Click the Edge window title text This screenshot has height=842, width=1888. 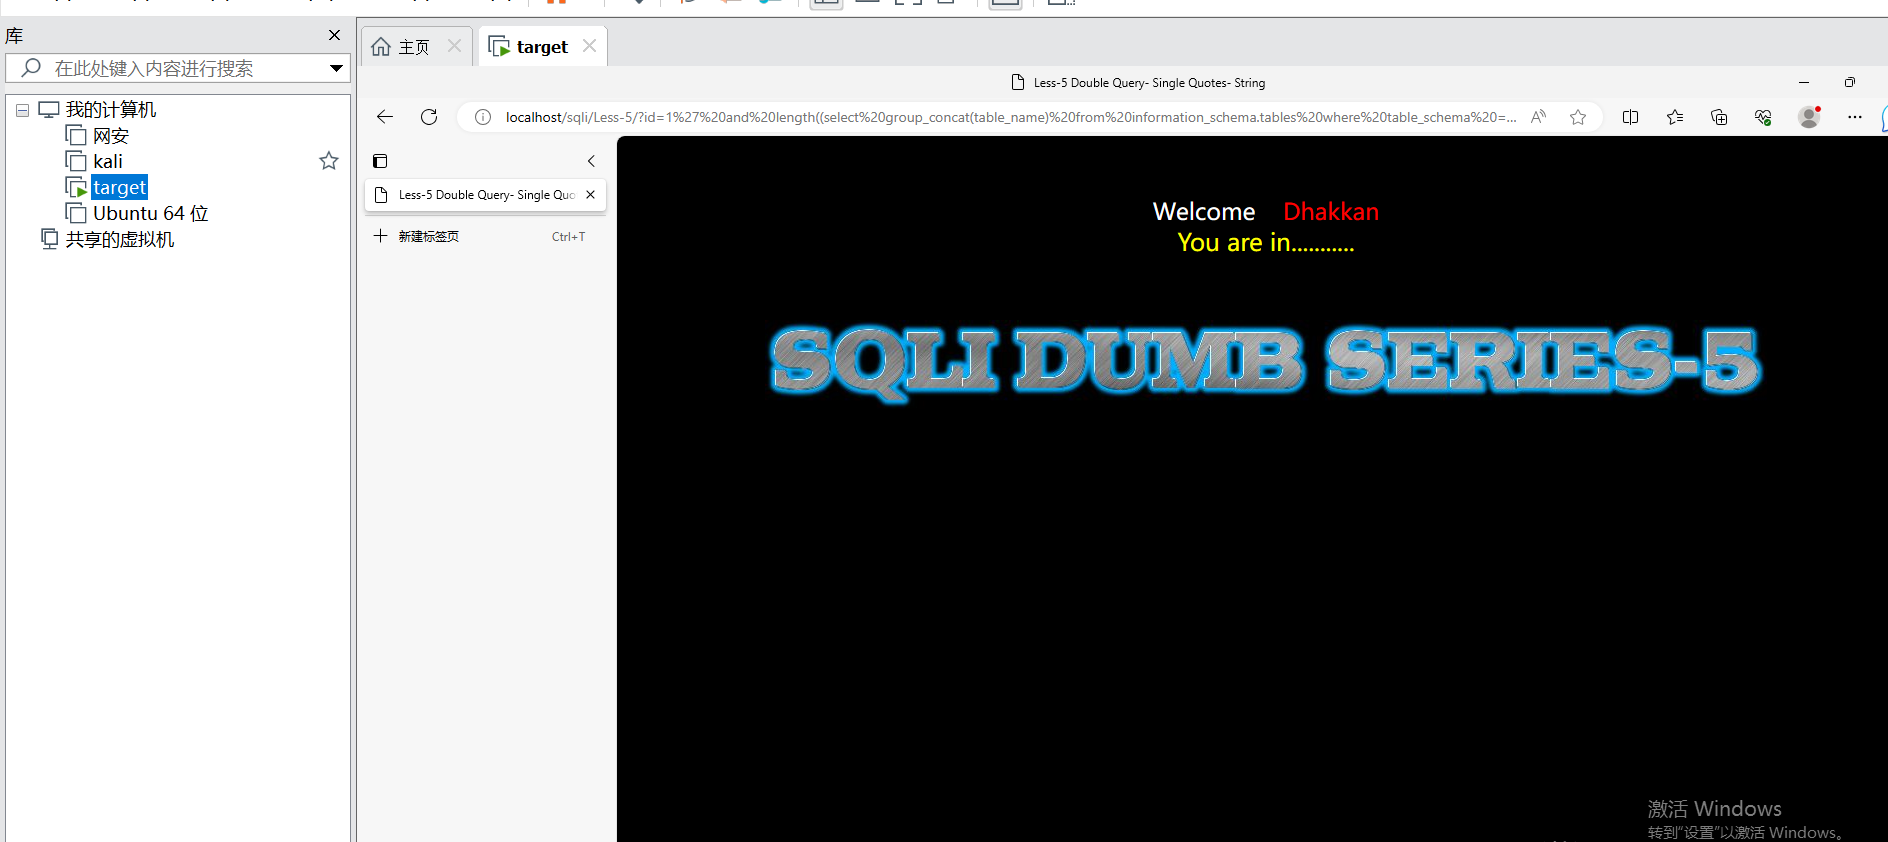pyautogui.click(x=1149, y=83)
